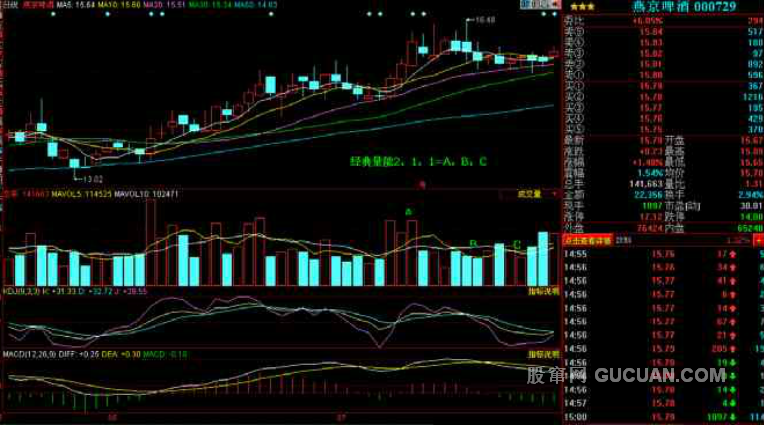Click the three-star rating icon
Viewport: 764px width, 425px height.
(x=582, y=7)
